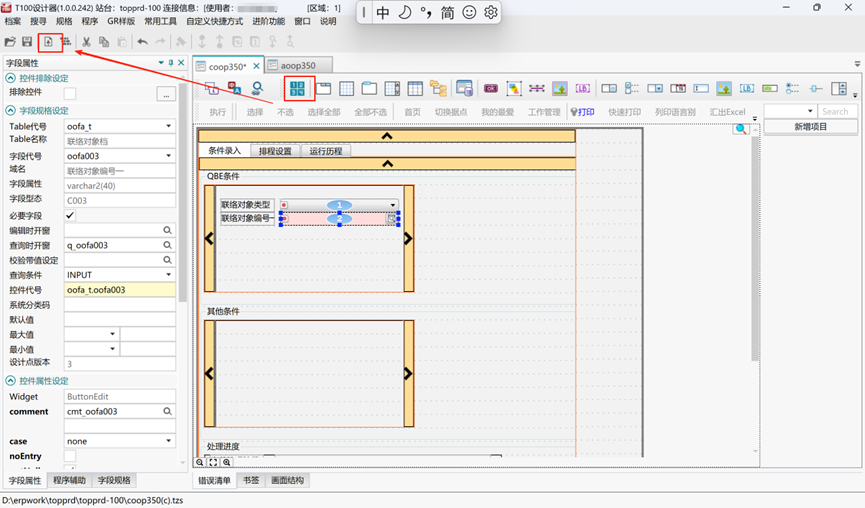Fit the canvas to view icon
The height and width of the screenshot is (508, 865).
pyautogui.click(x=213, y=462)
